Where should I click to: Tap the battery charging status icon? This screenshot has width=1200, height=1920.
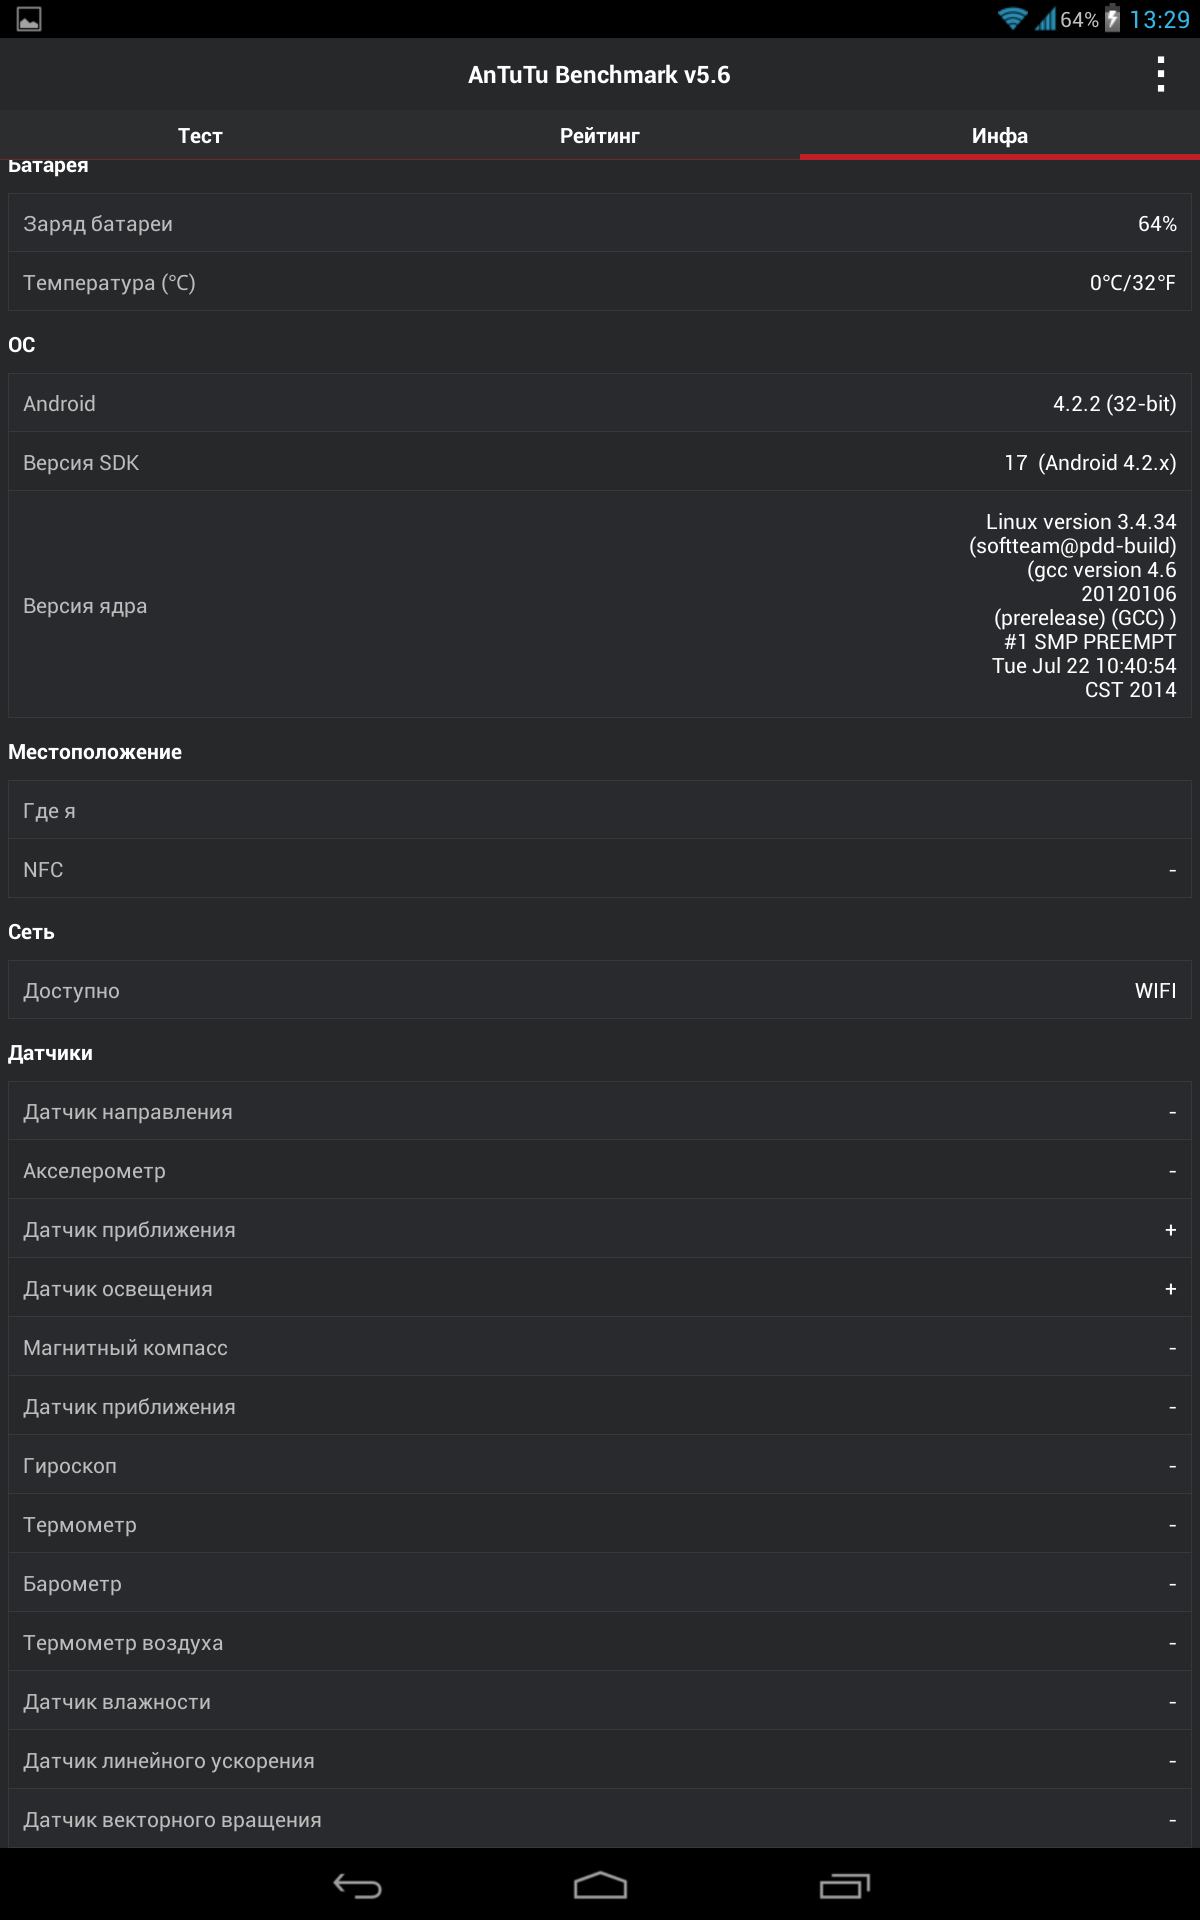(x=1112, y=19)
